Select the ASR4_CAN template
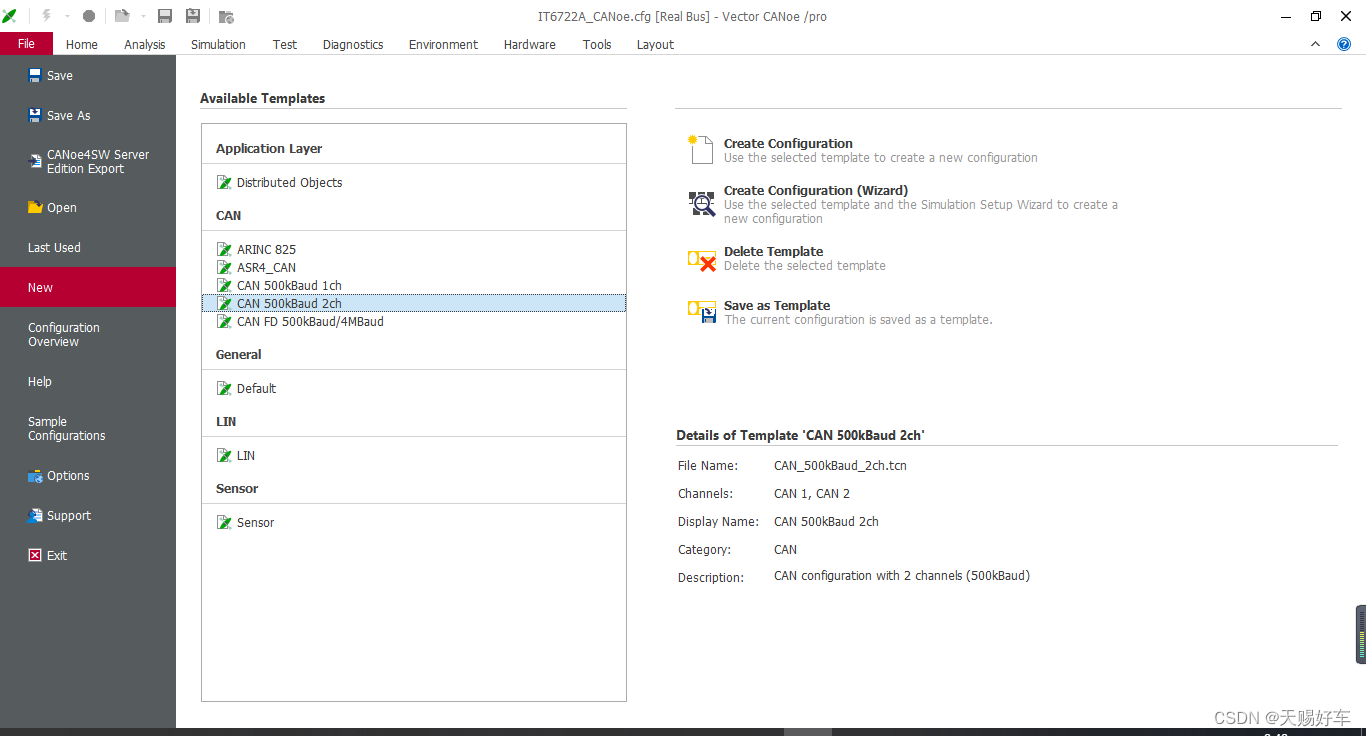1366x736 pixels. click(414, 267)
